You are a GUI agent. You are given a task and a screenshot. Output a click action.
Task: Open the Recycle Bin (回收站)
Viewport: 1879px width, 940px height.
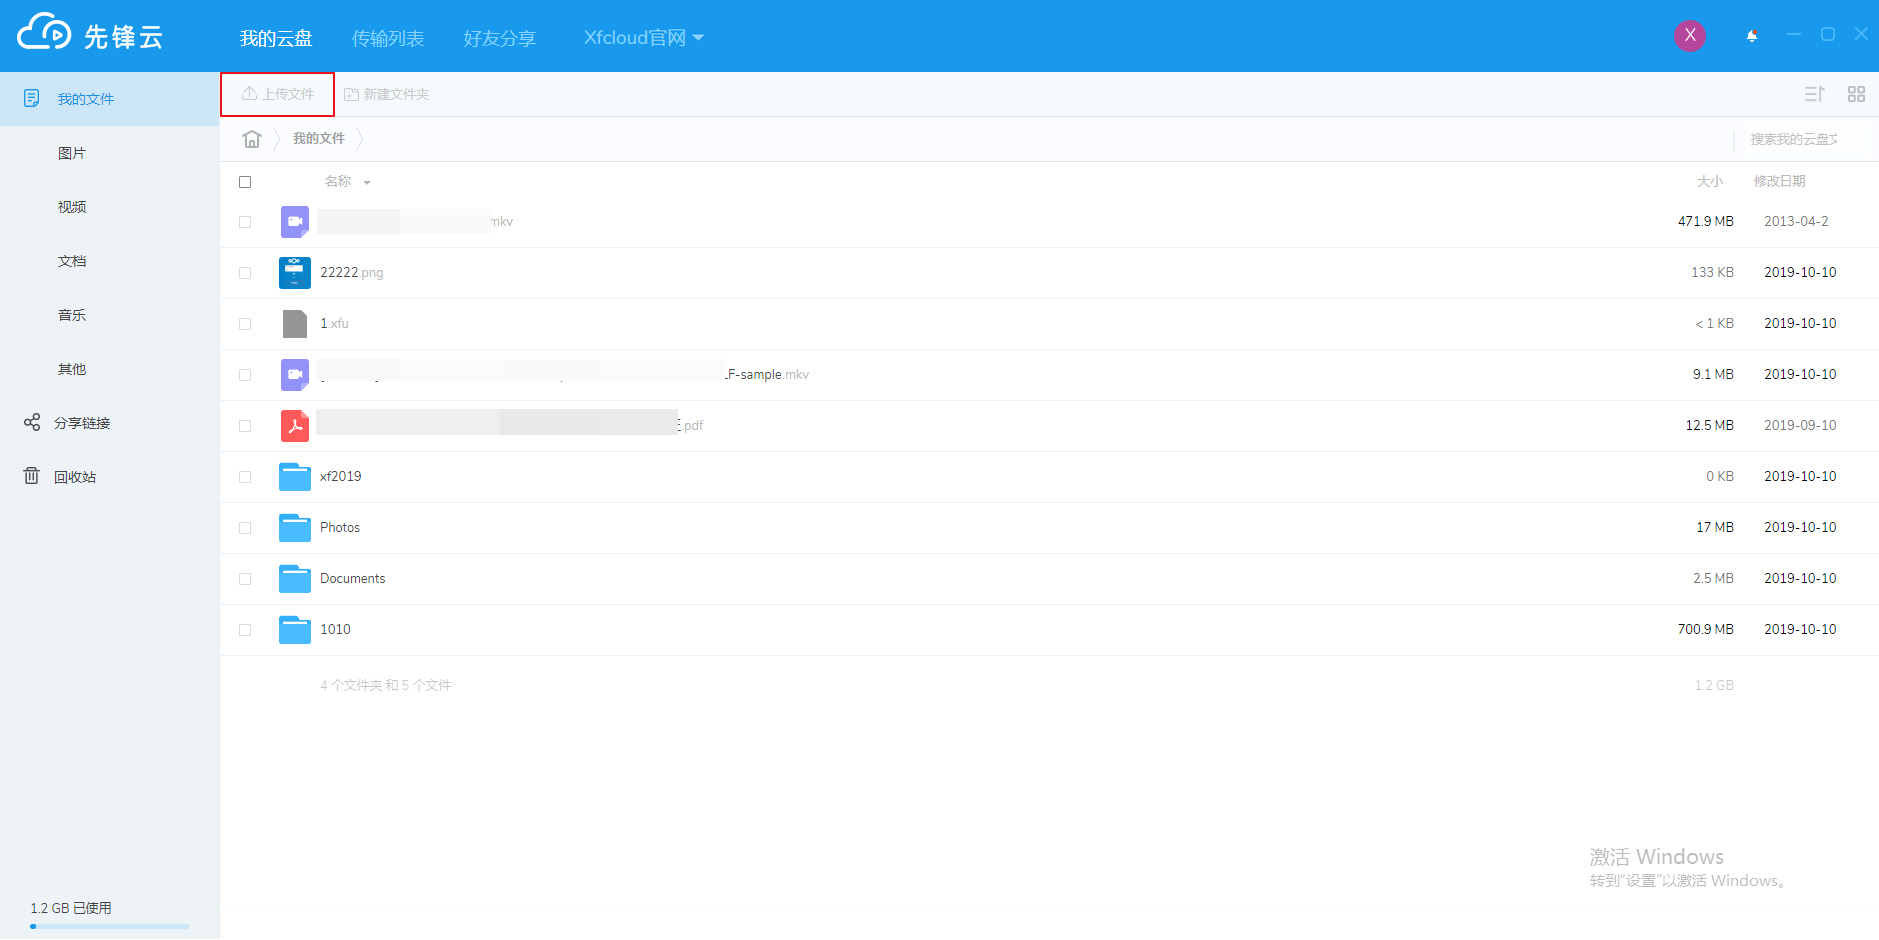pyautogui.click(x=74, y=477)
